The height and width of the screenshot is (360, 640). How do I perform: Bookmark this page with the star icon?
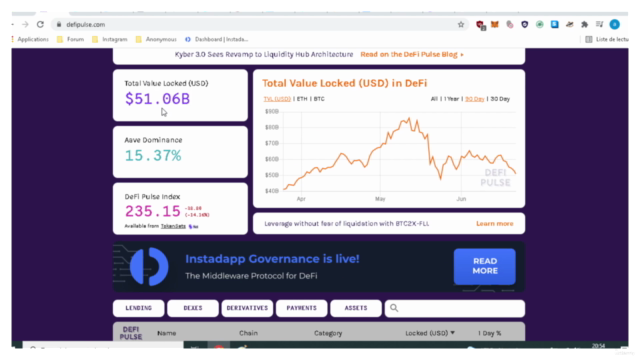[461, 24]
